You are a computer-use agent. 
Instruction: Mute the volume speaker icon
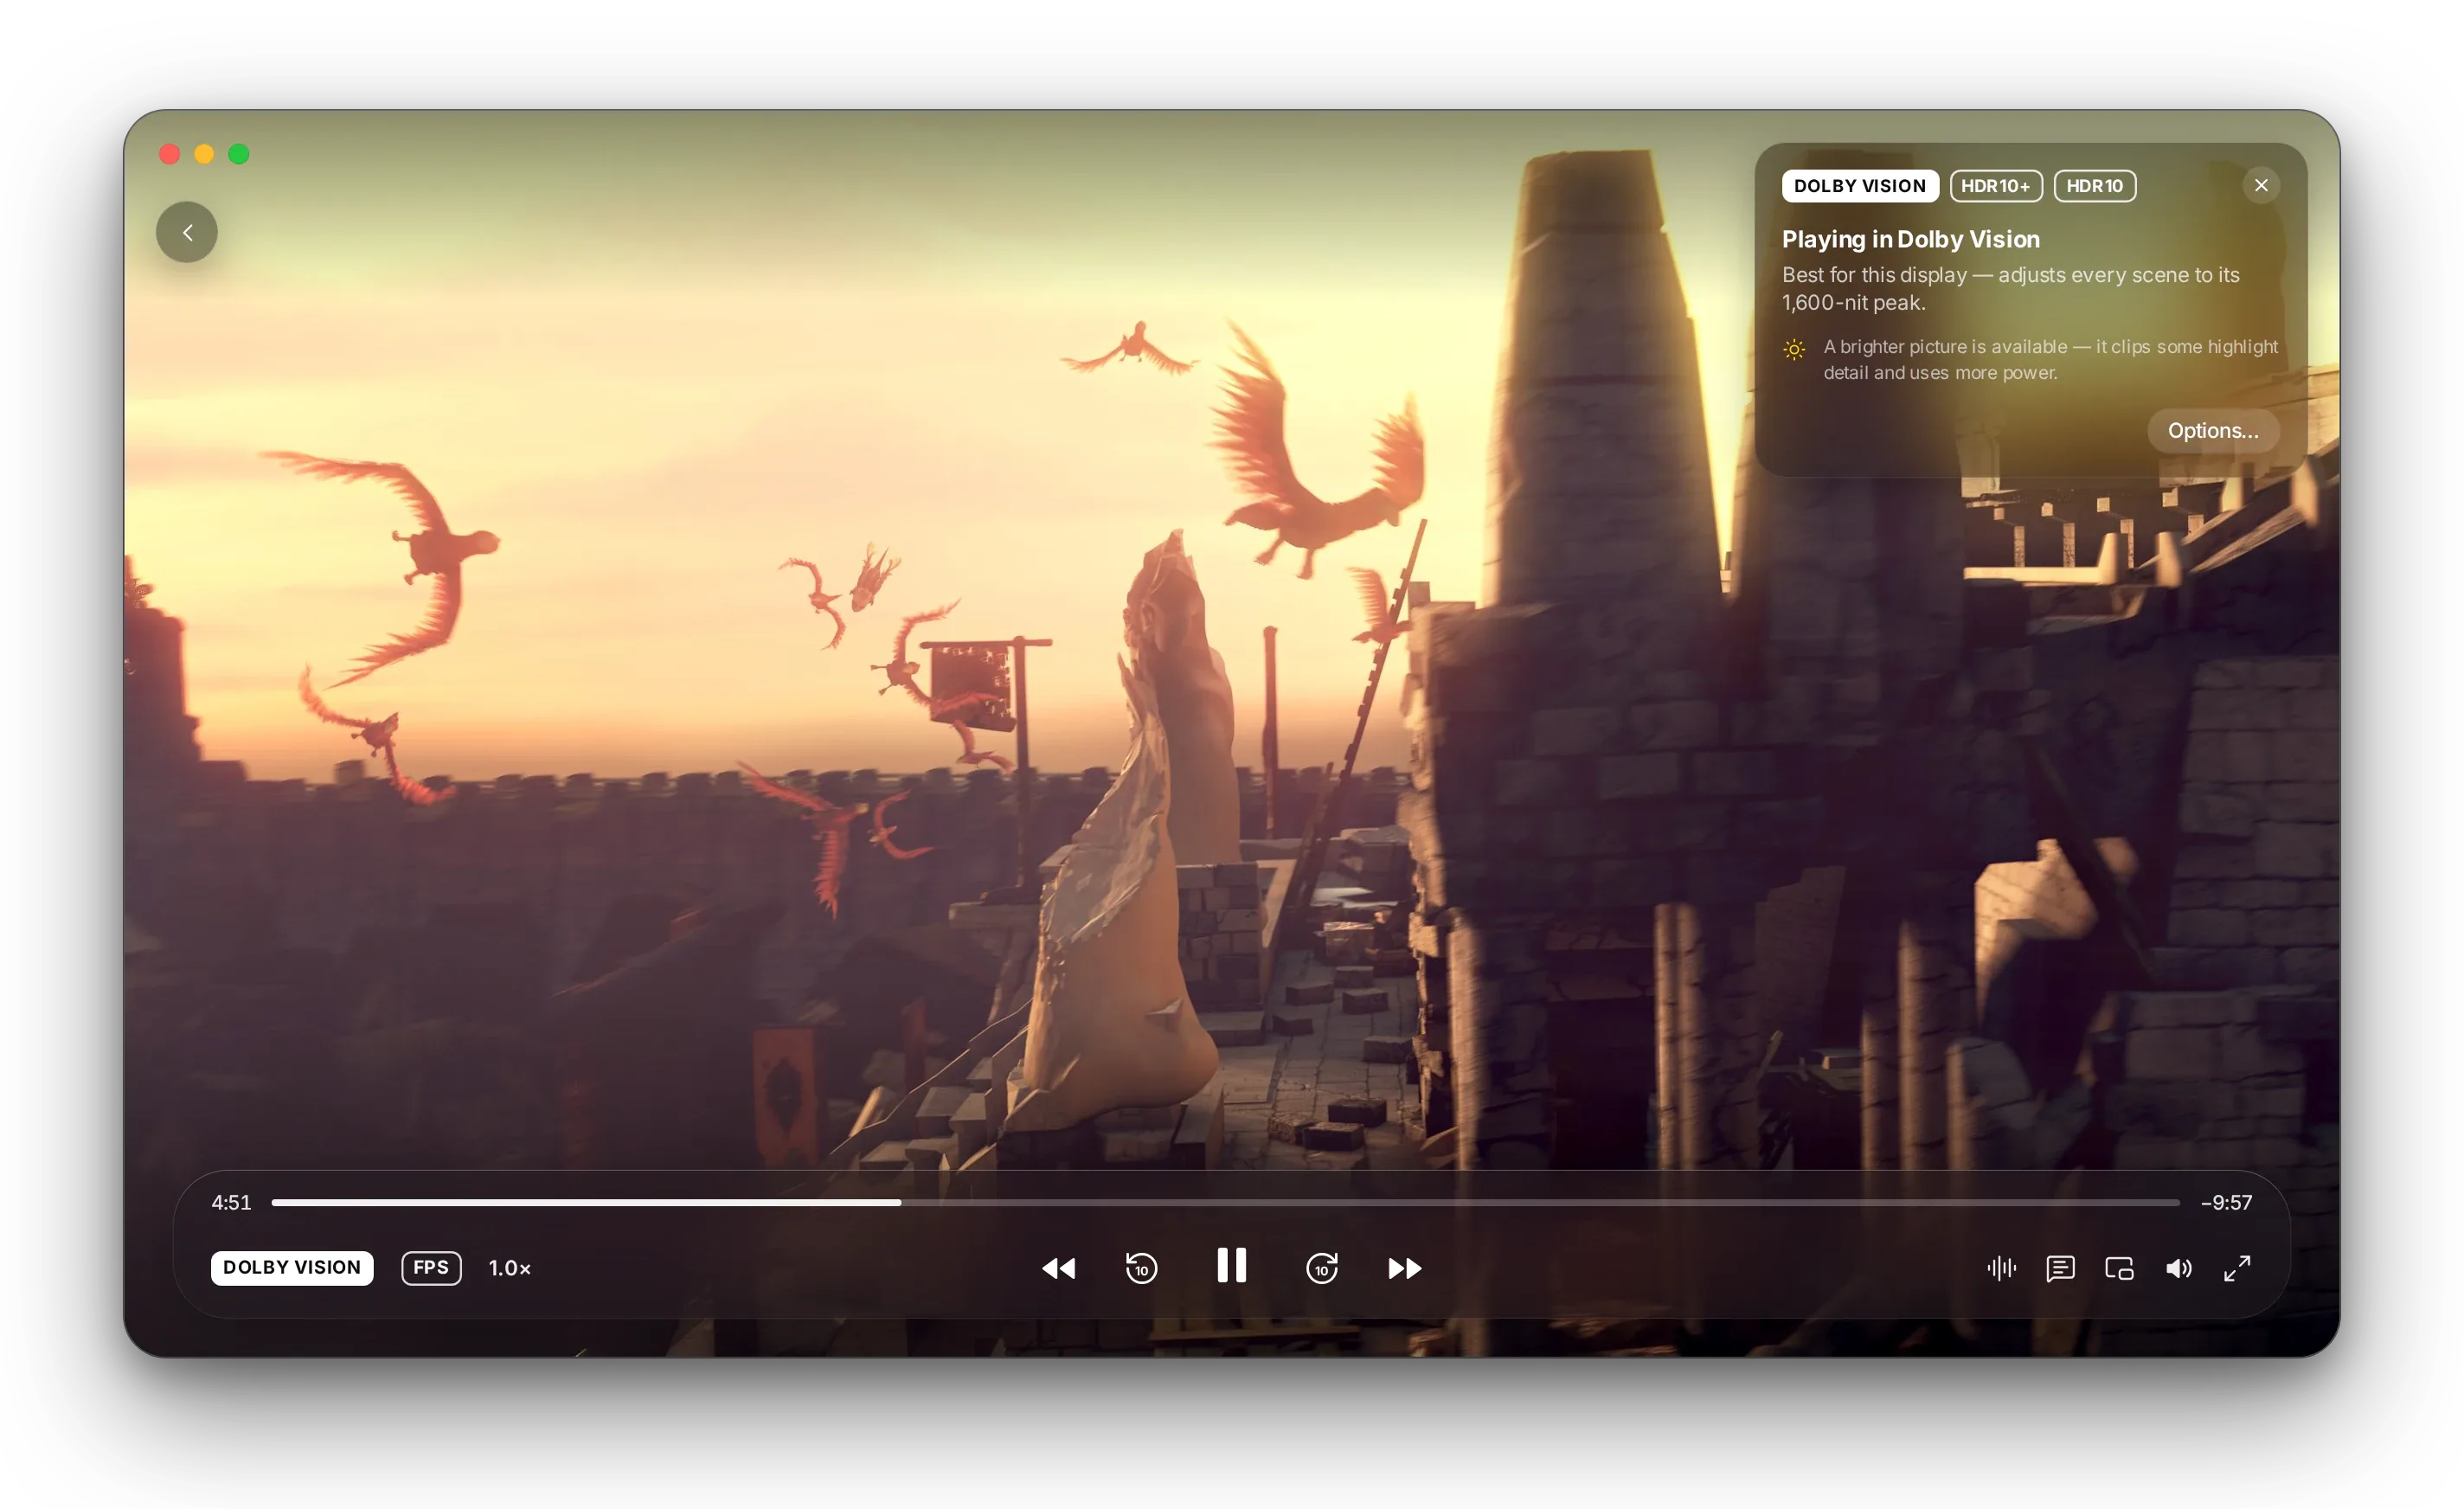(2179, 1268)
